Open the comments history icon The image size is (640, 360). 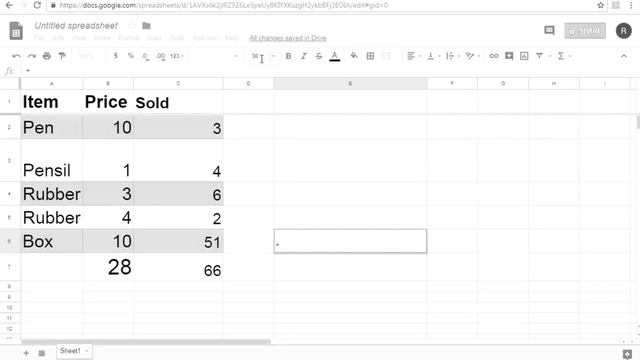coord(549,30)
